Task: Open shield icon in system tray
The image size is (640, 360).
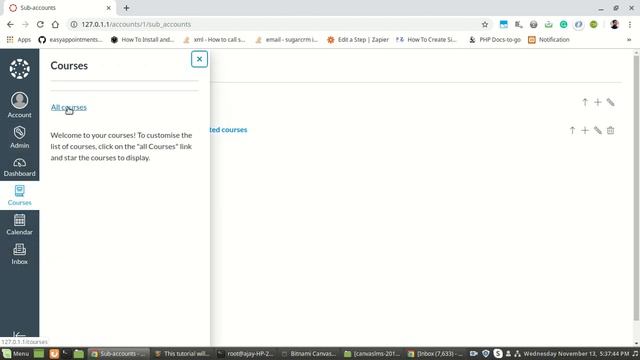Action: click(486, 353)
